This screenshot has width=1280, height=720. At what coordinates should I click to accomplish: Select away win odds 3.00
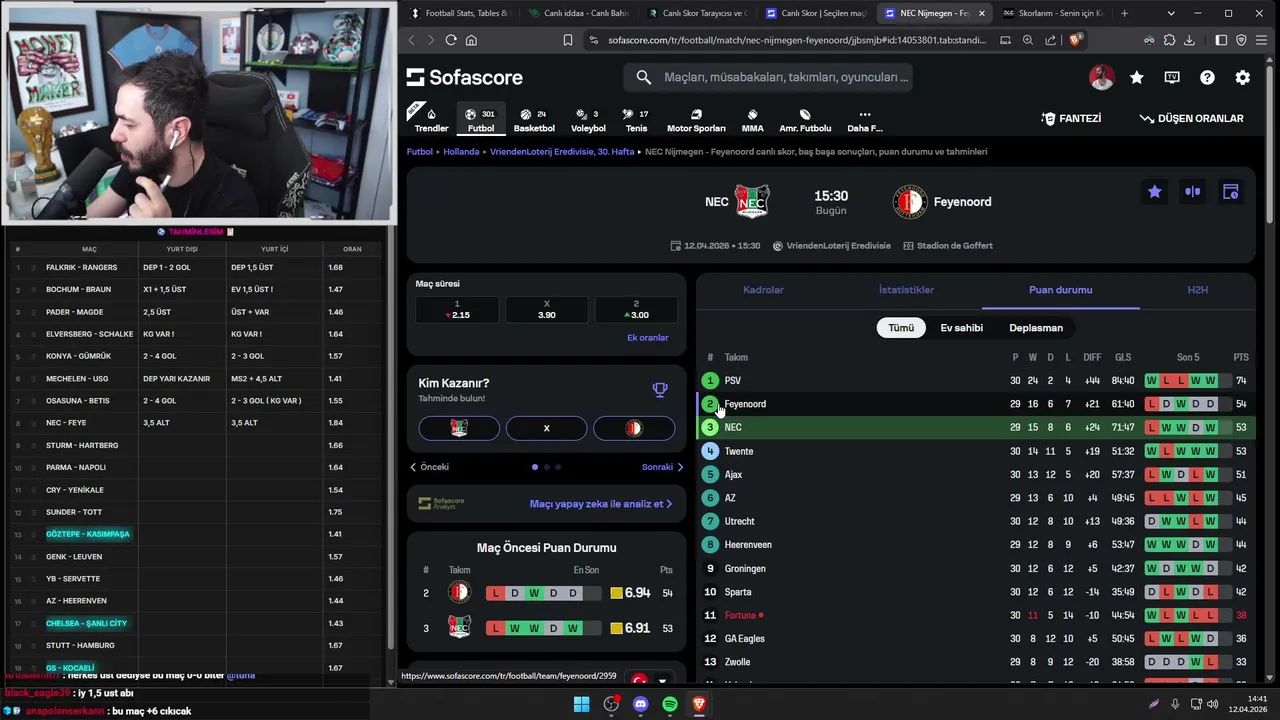[636, 310]
